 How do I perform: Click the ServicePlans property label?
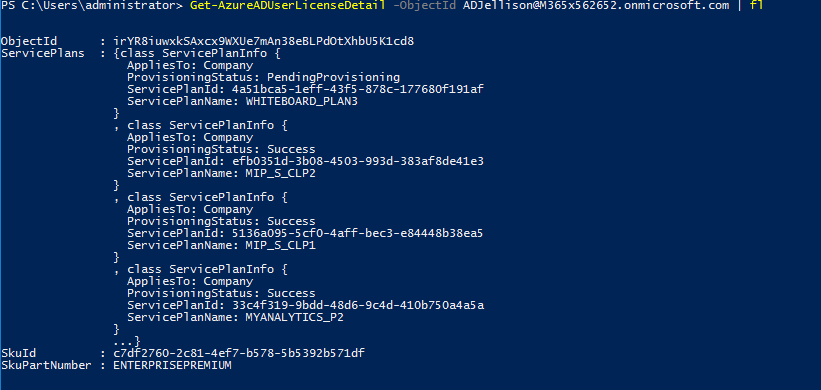(x=43, y=53)
